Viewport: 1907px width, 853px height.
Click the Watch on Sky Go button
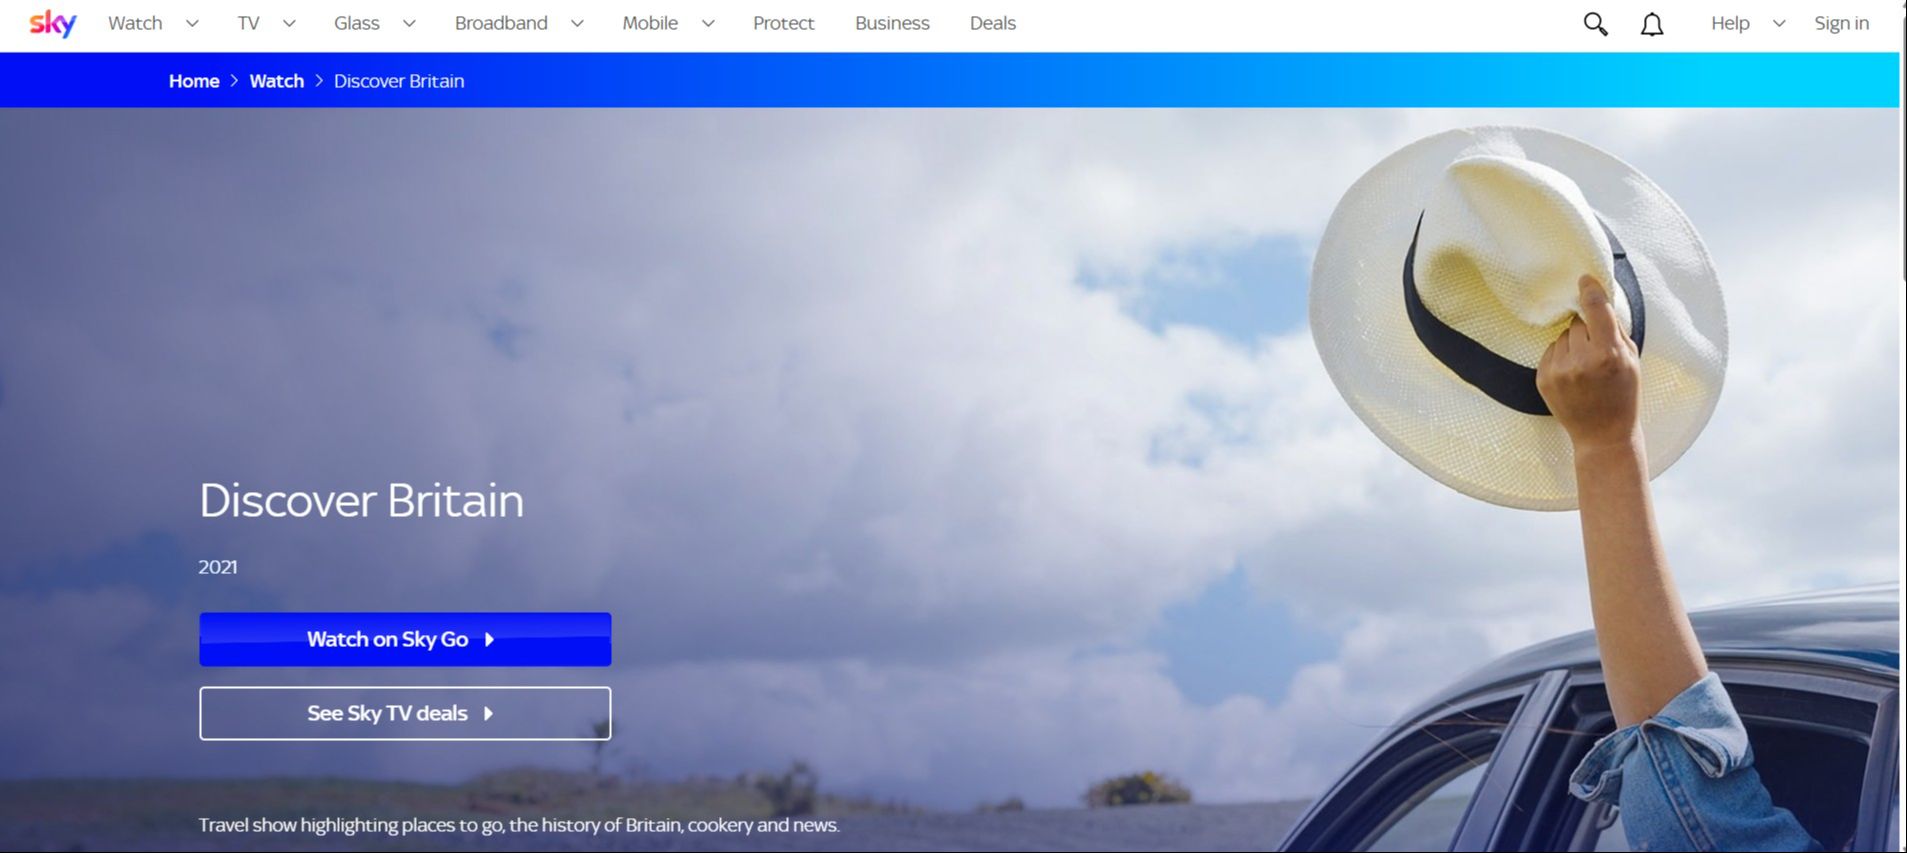(x=405, y=639)
